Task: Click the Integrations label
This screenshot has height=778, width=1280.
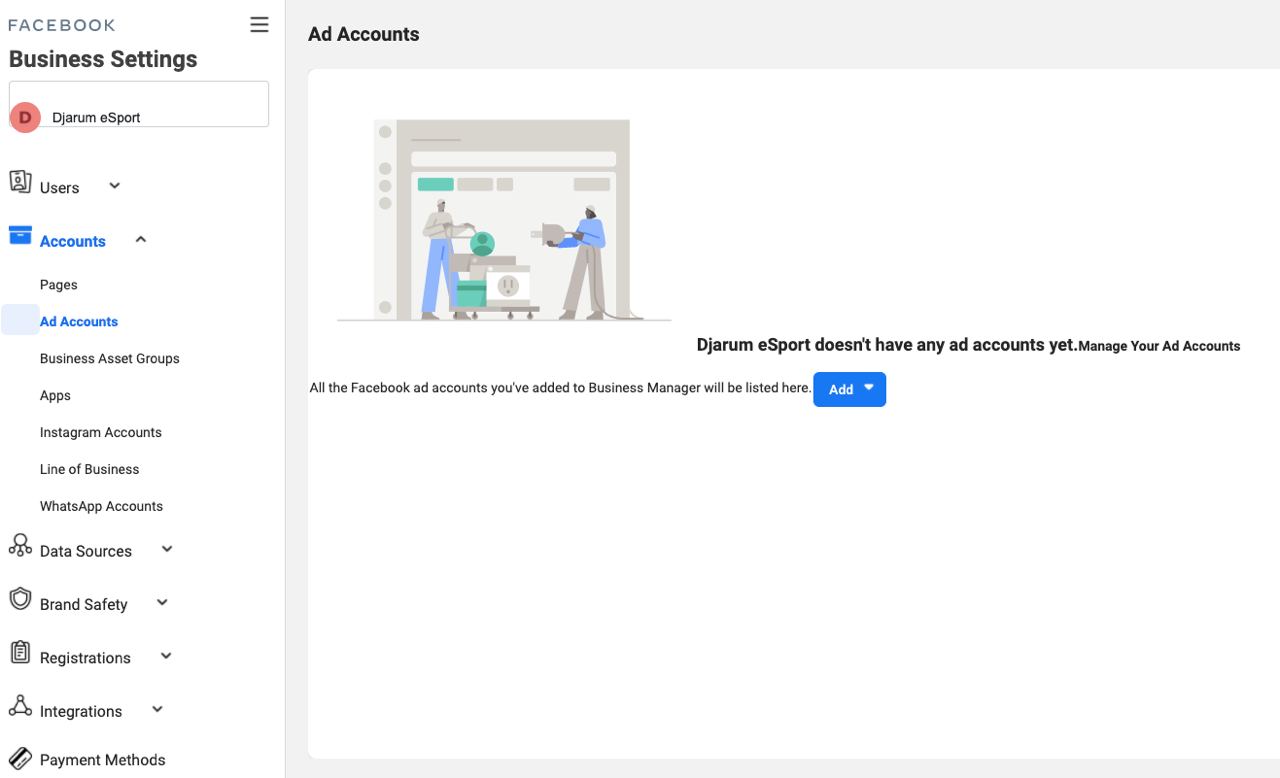Action: [81, 712]
